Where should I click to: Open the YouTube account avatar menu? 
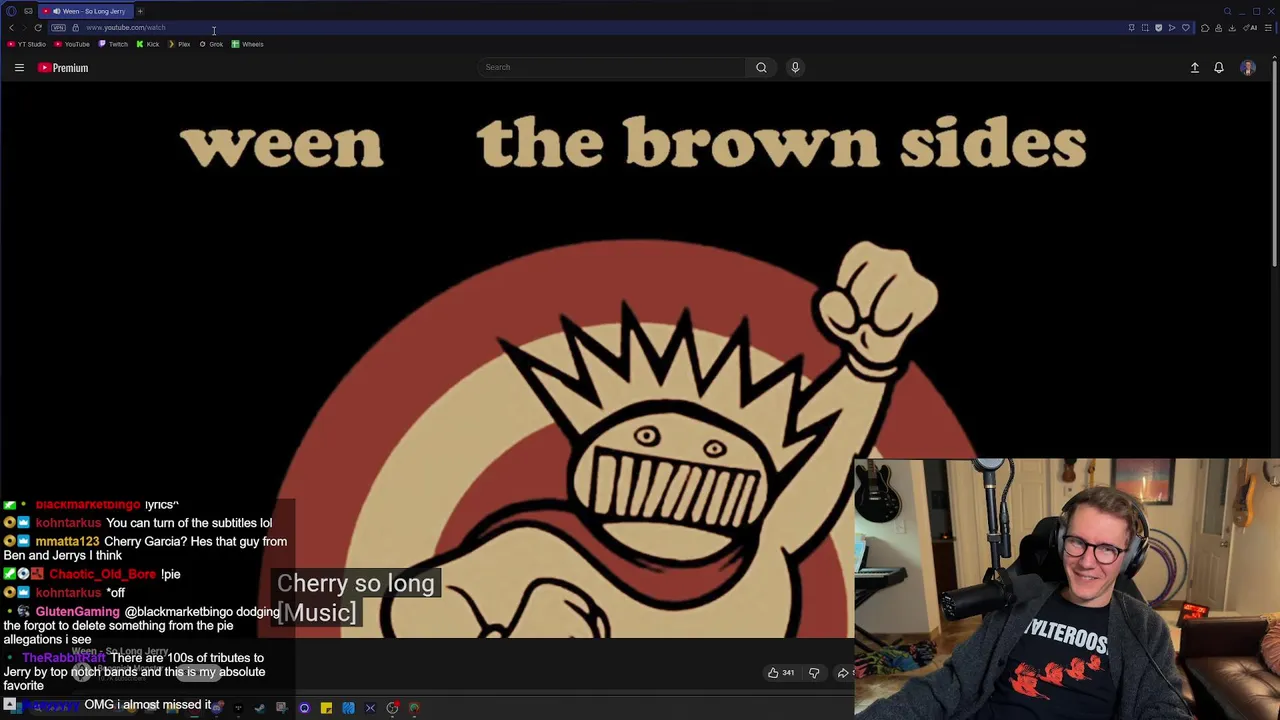(x=1248, y=68)
